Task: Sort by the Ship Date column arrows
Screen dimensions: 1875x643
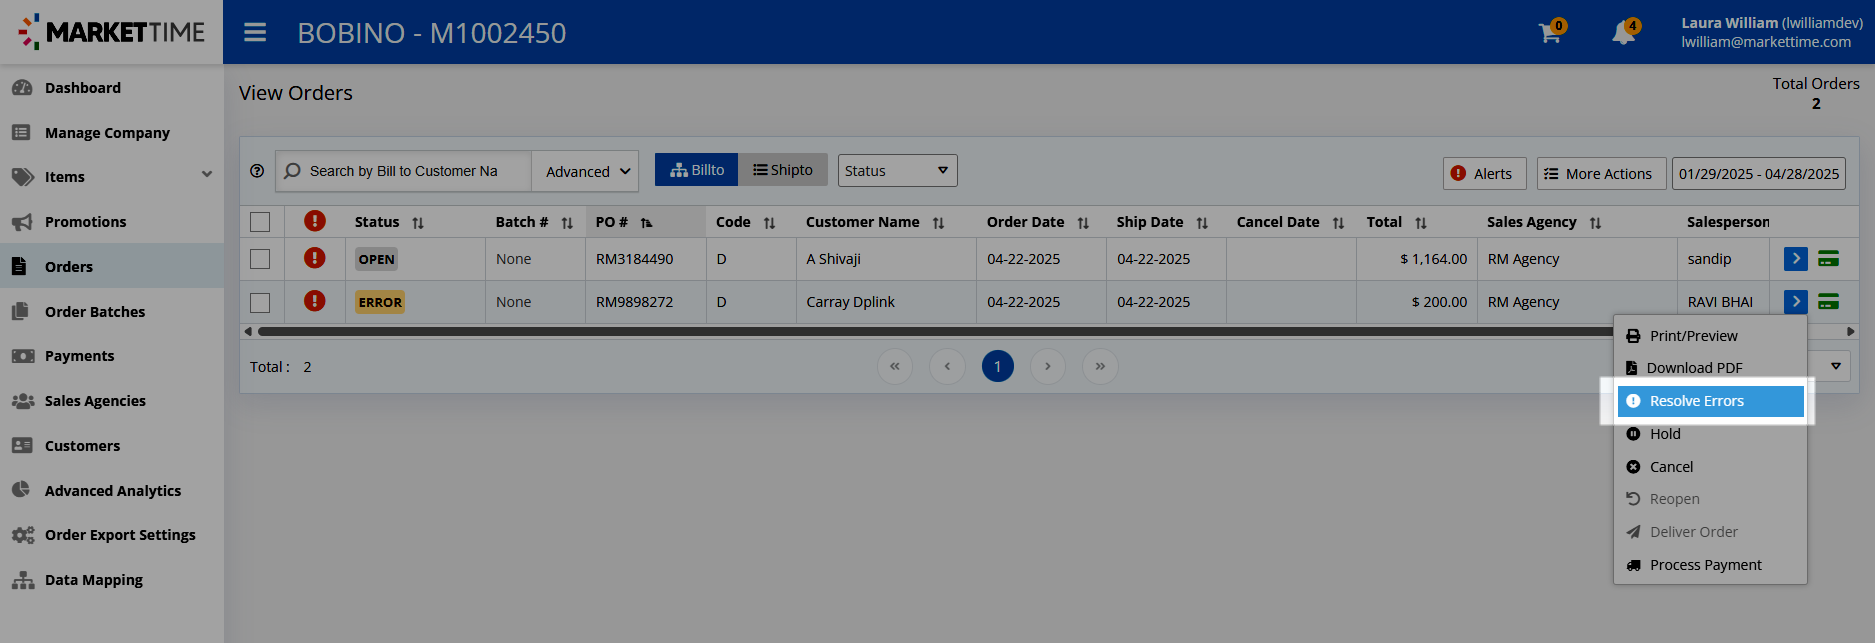Action: click(x=1202, y=223)
